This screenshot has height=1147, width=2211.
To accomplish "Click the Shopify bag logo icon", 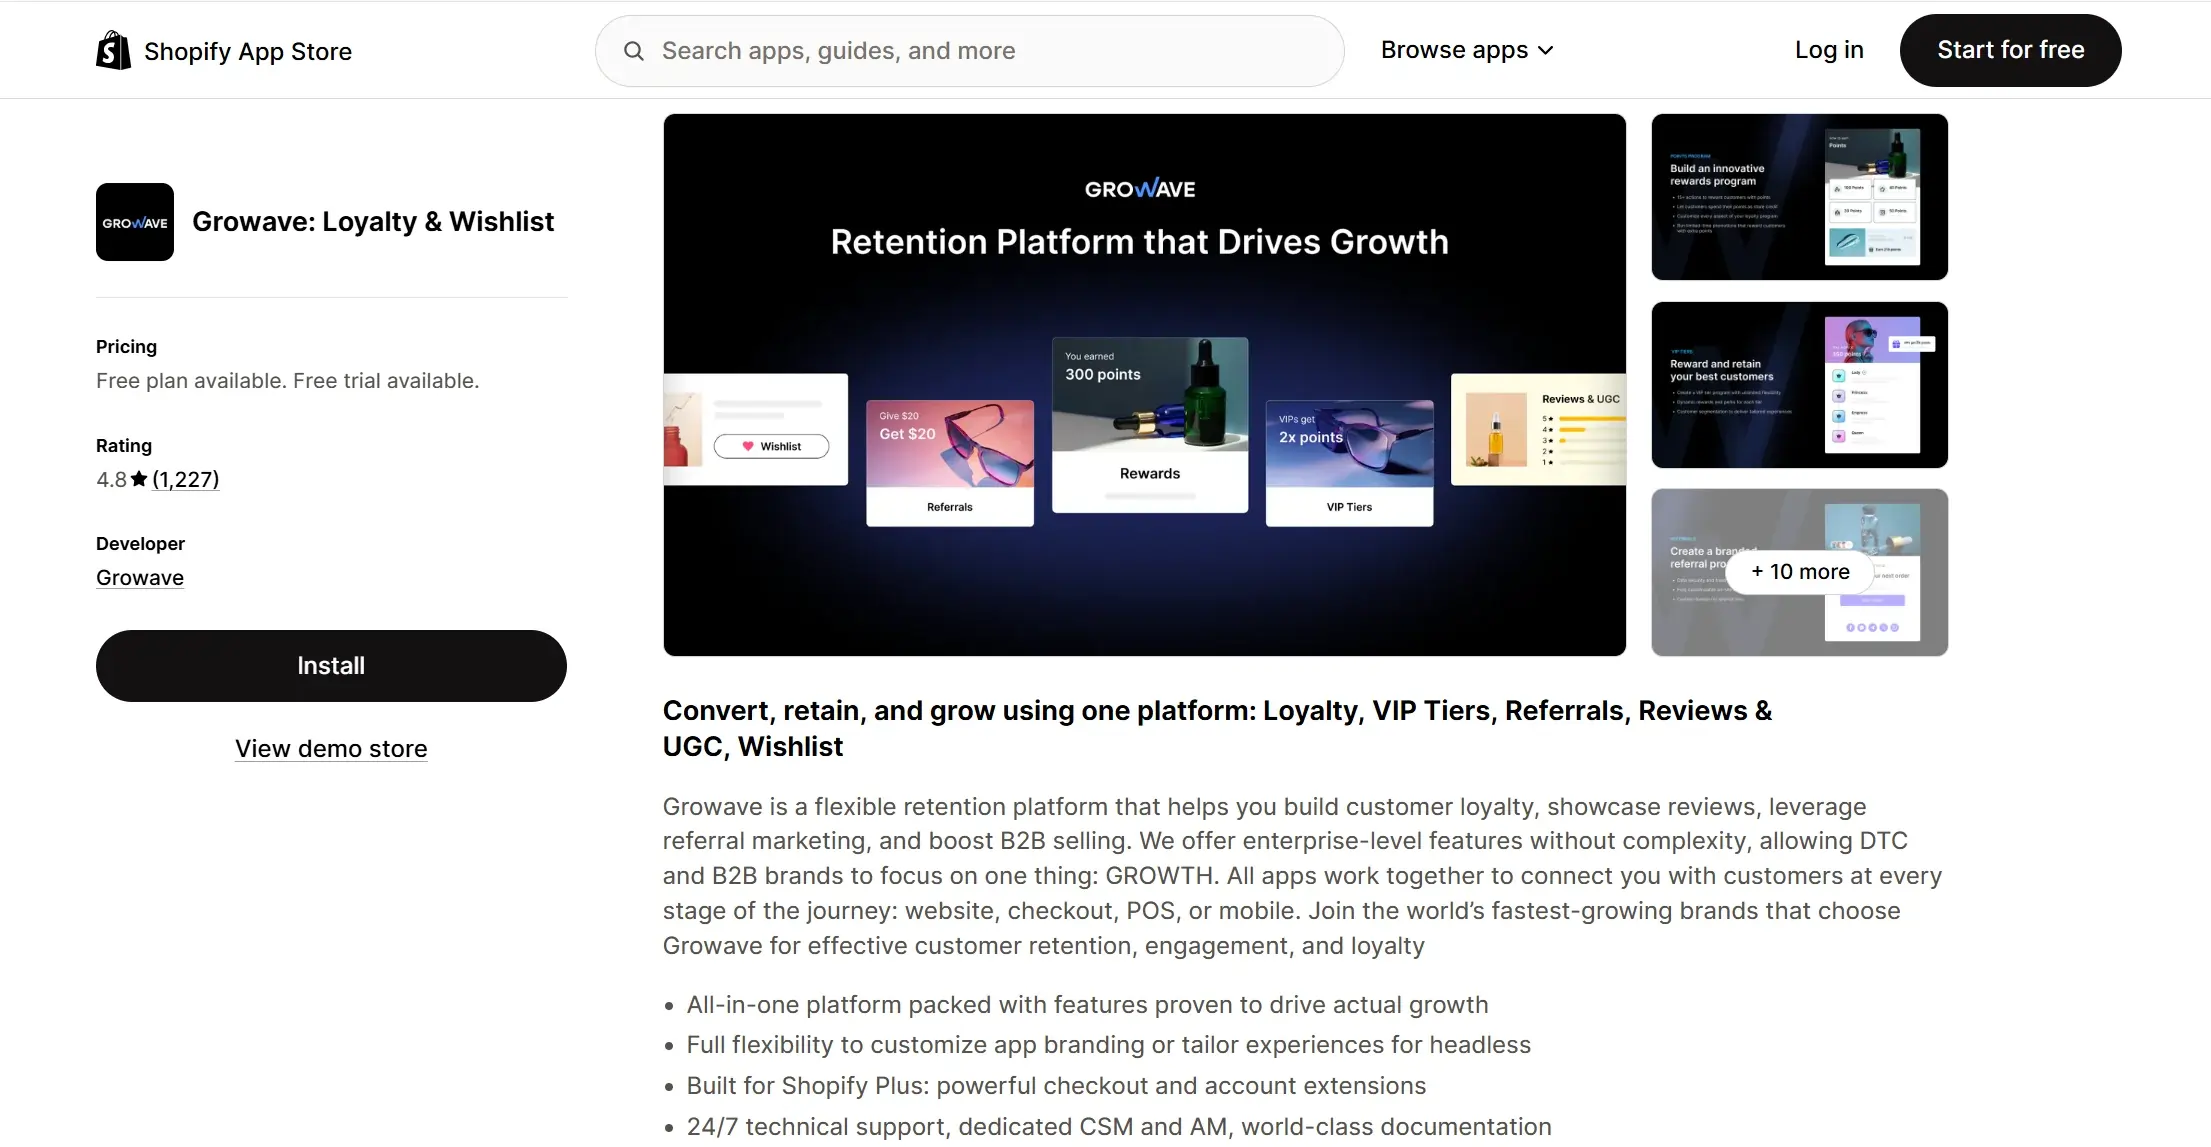I will click(x=113, y=50).
